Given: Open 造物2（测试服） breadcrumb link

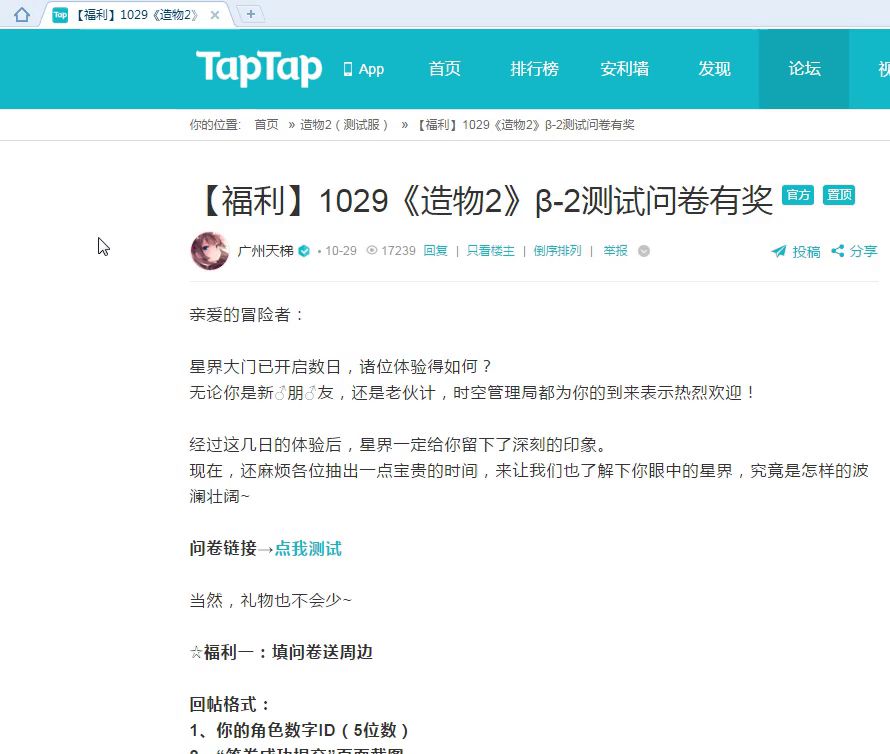Looking at the screenshot, I should tap(344, 125).
